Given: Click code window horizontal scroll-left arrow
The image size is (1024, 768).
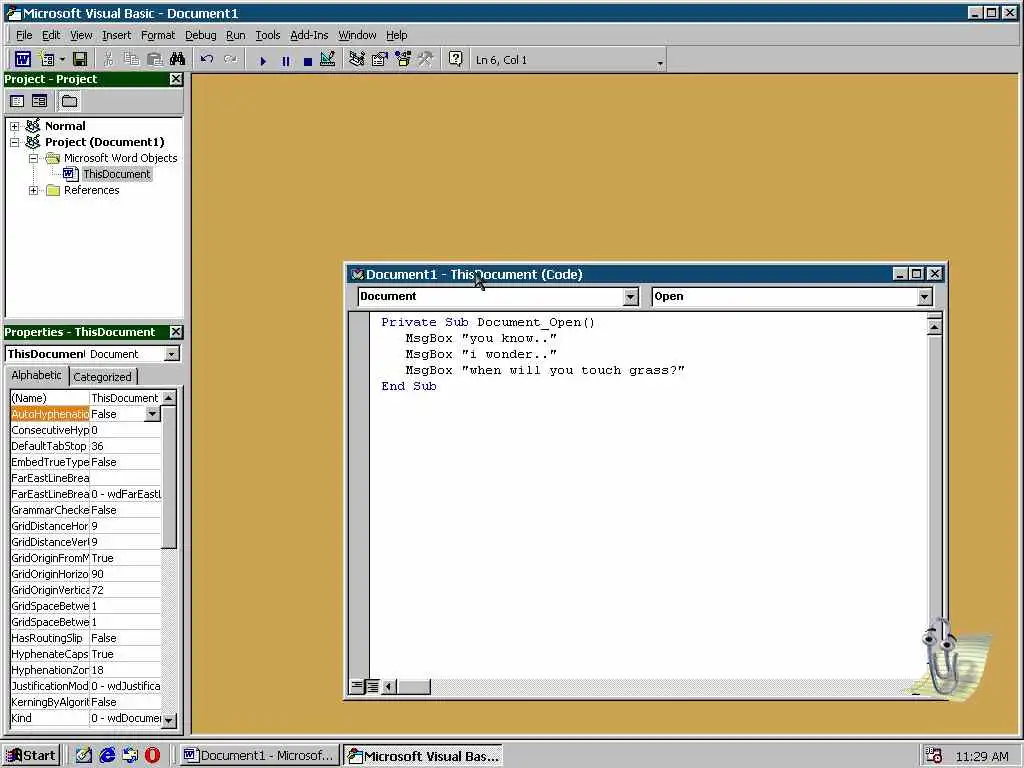Looking at the screenshot, I should pos(390,686).
